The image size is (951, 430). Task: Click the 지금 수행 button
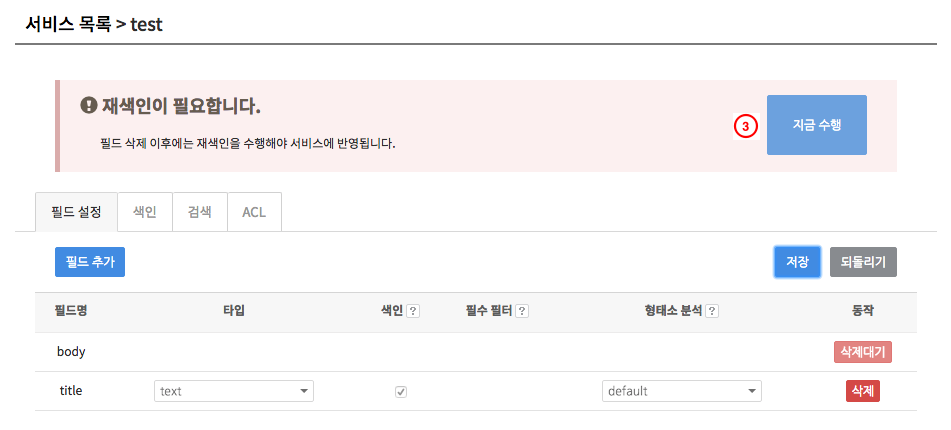[816, 125]
